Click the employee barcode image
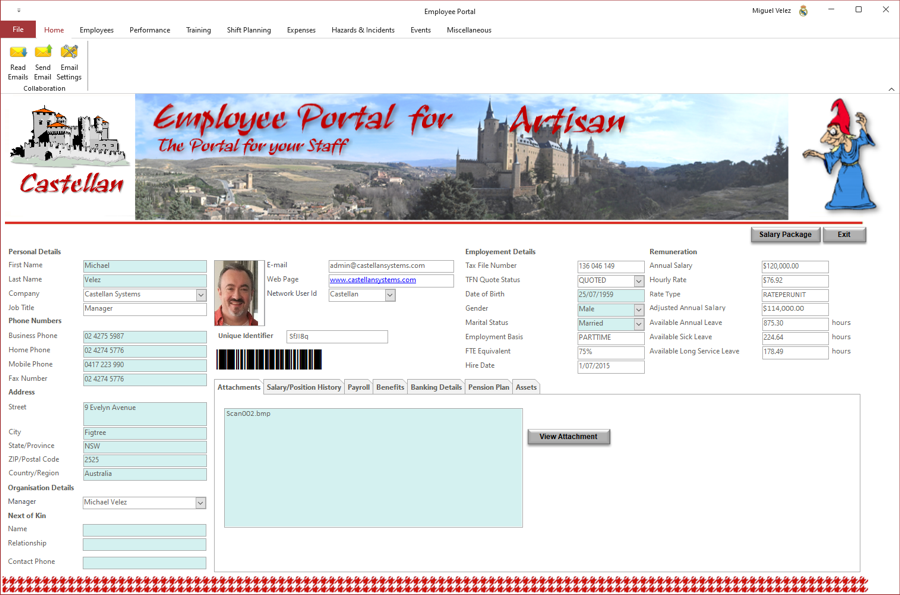Viewport: 900px width, 595px height. pos(269,359)
